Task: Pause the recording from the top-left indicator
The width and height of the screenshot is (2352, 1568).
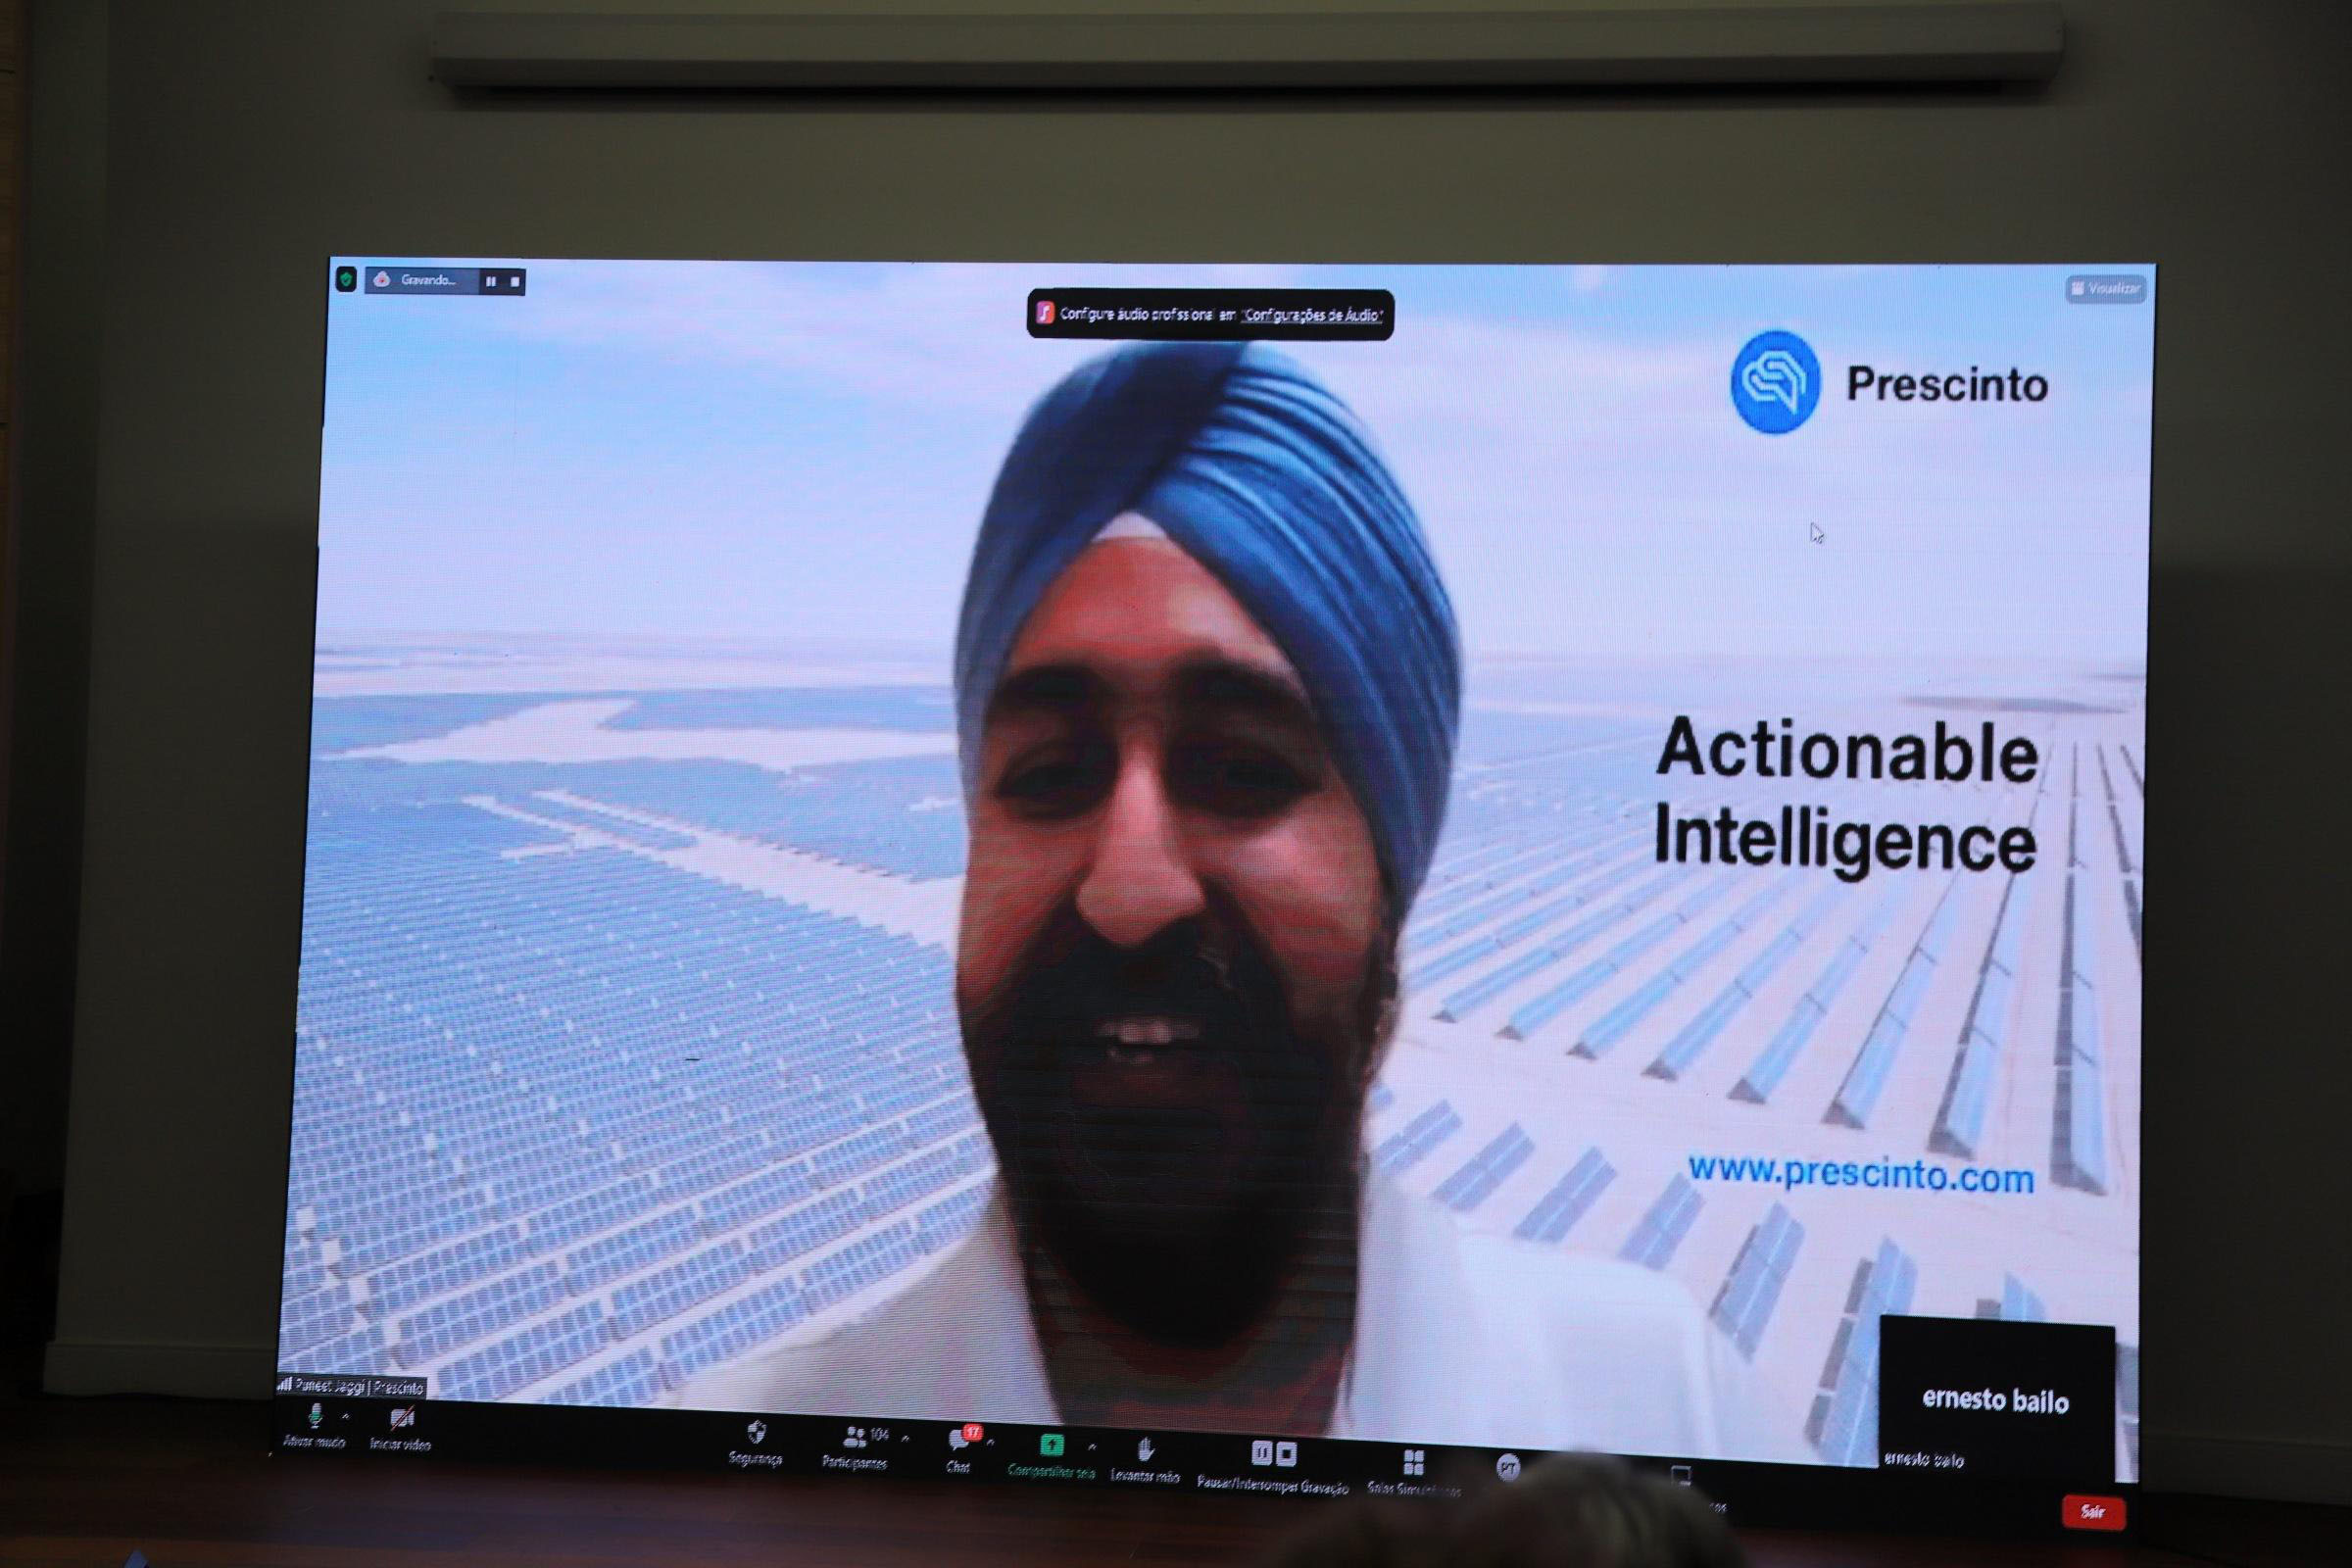Action: [x=491, y=281]
